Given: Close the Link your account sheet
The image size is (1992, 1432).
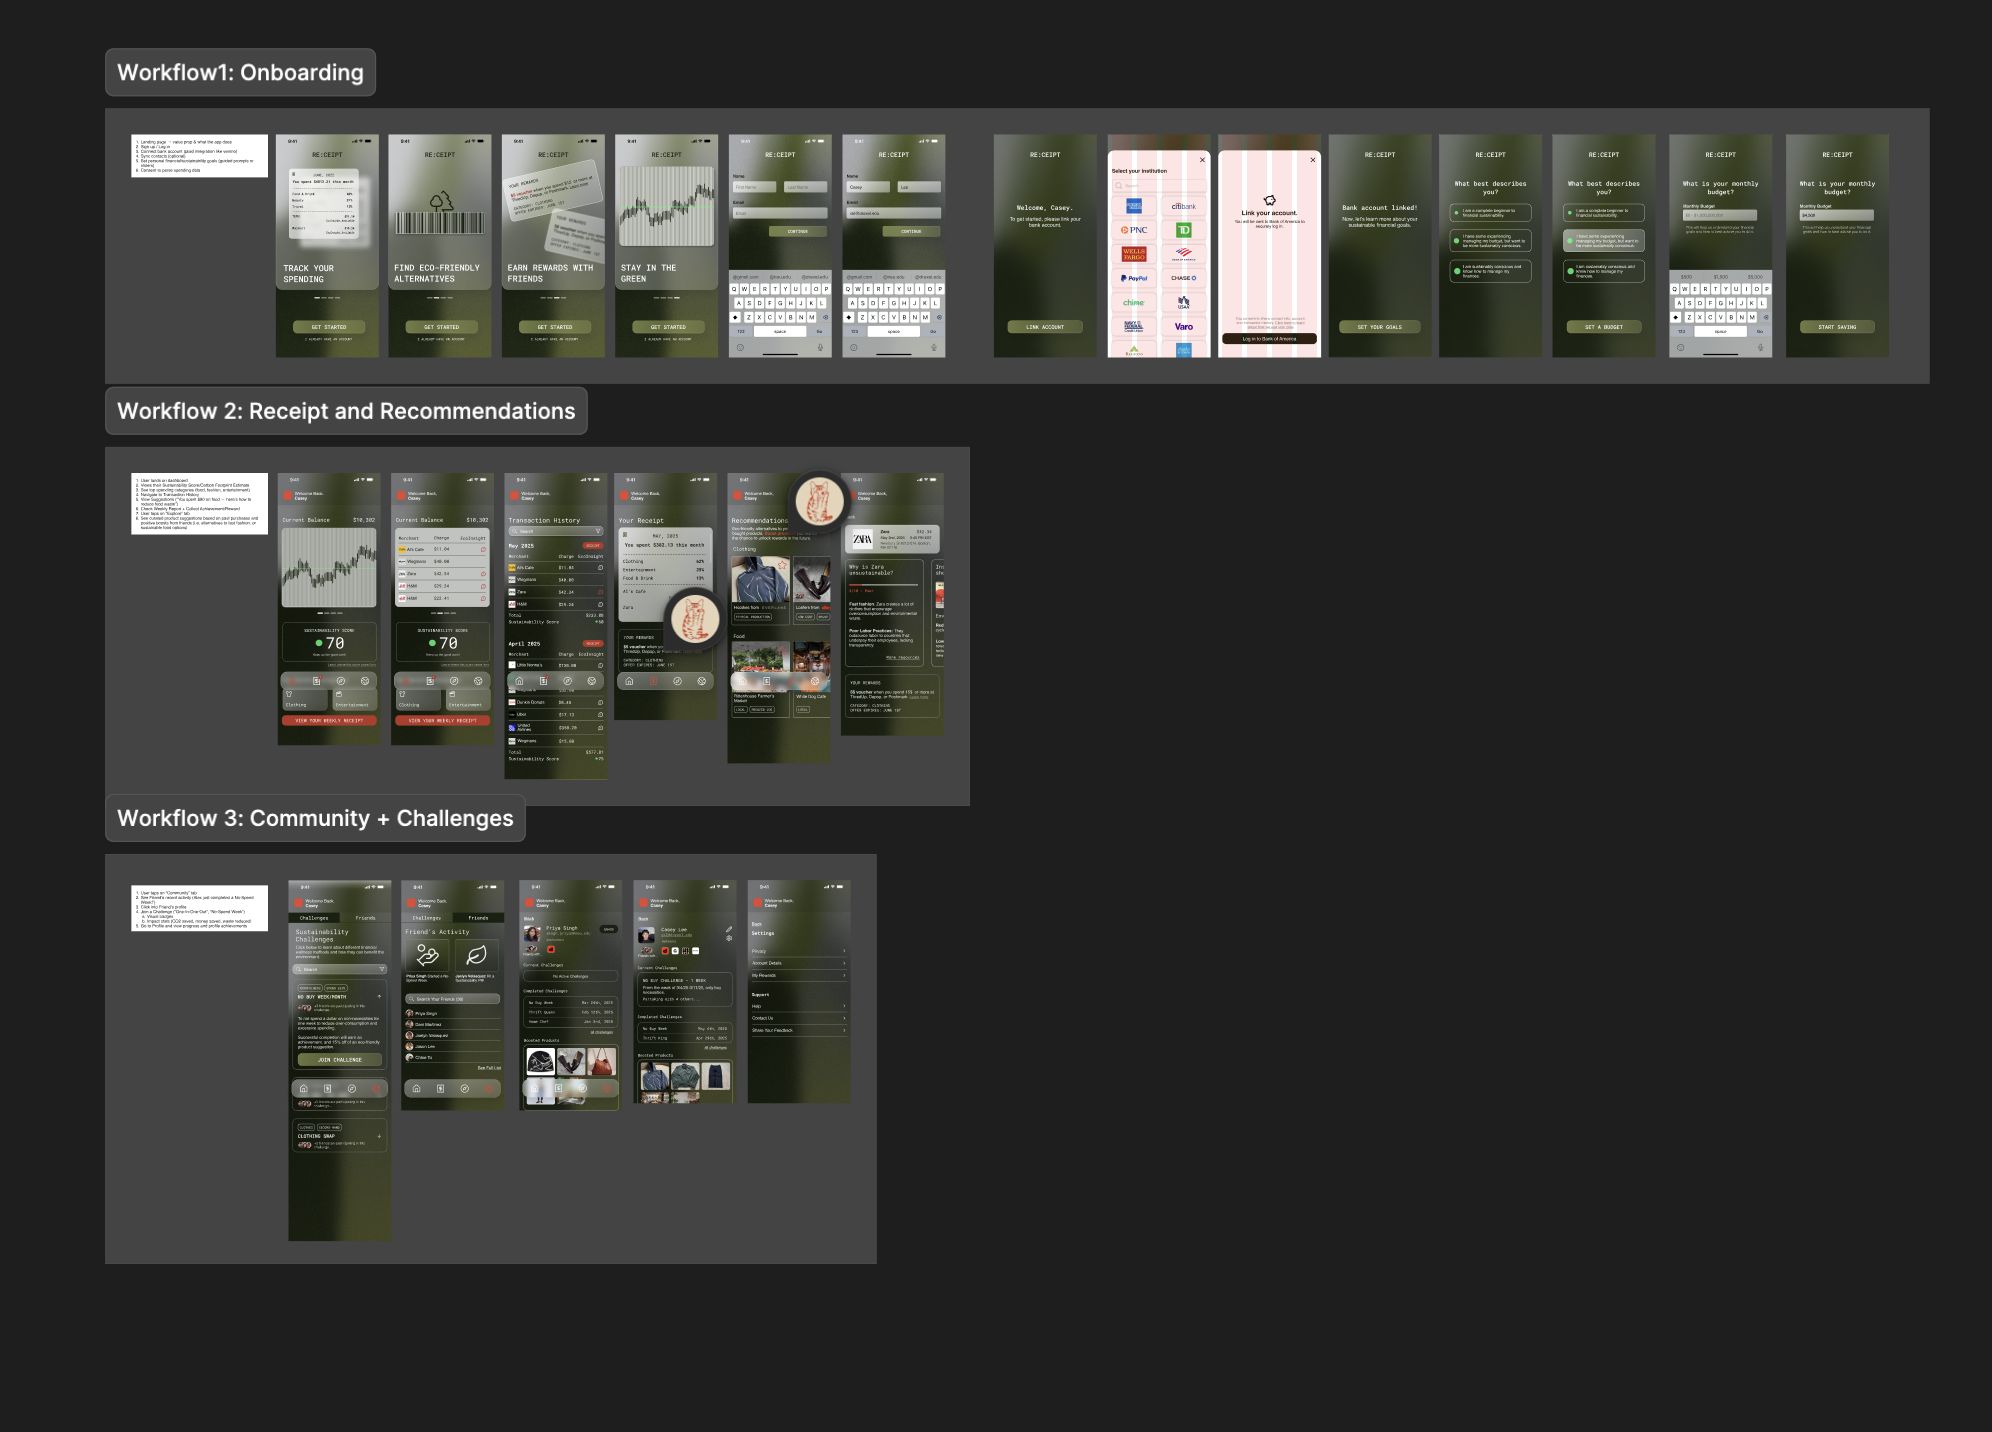Looking at the screenshot, I should 1313,160.
